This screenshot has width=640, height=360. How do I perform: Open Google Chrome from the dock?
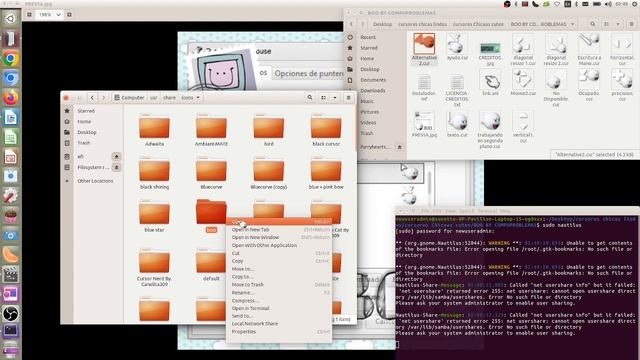[x=11, y=59]
